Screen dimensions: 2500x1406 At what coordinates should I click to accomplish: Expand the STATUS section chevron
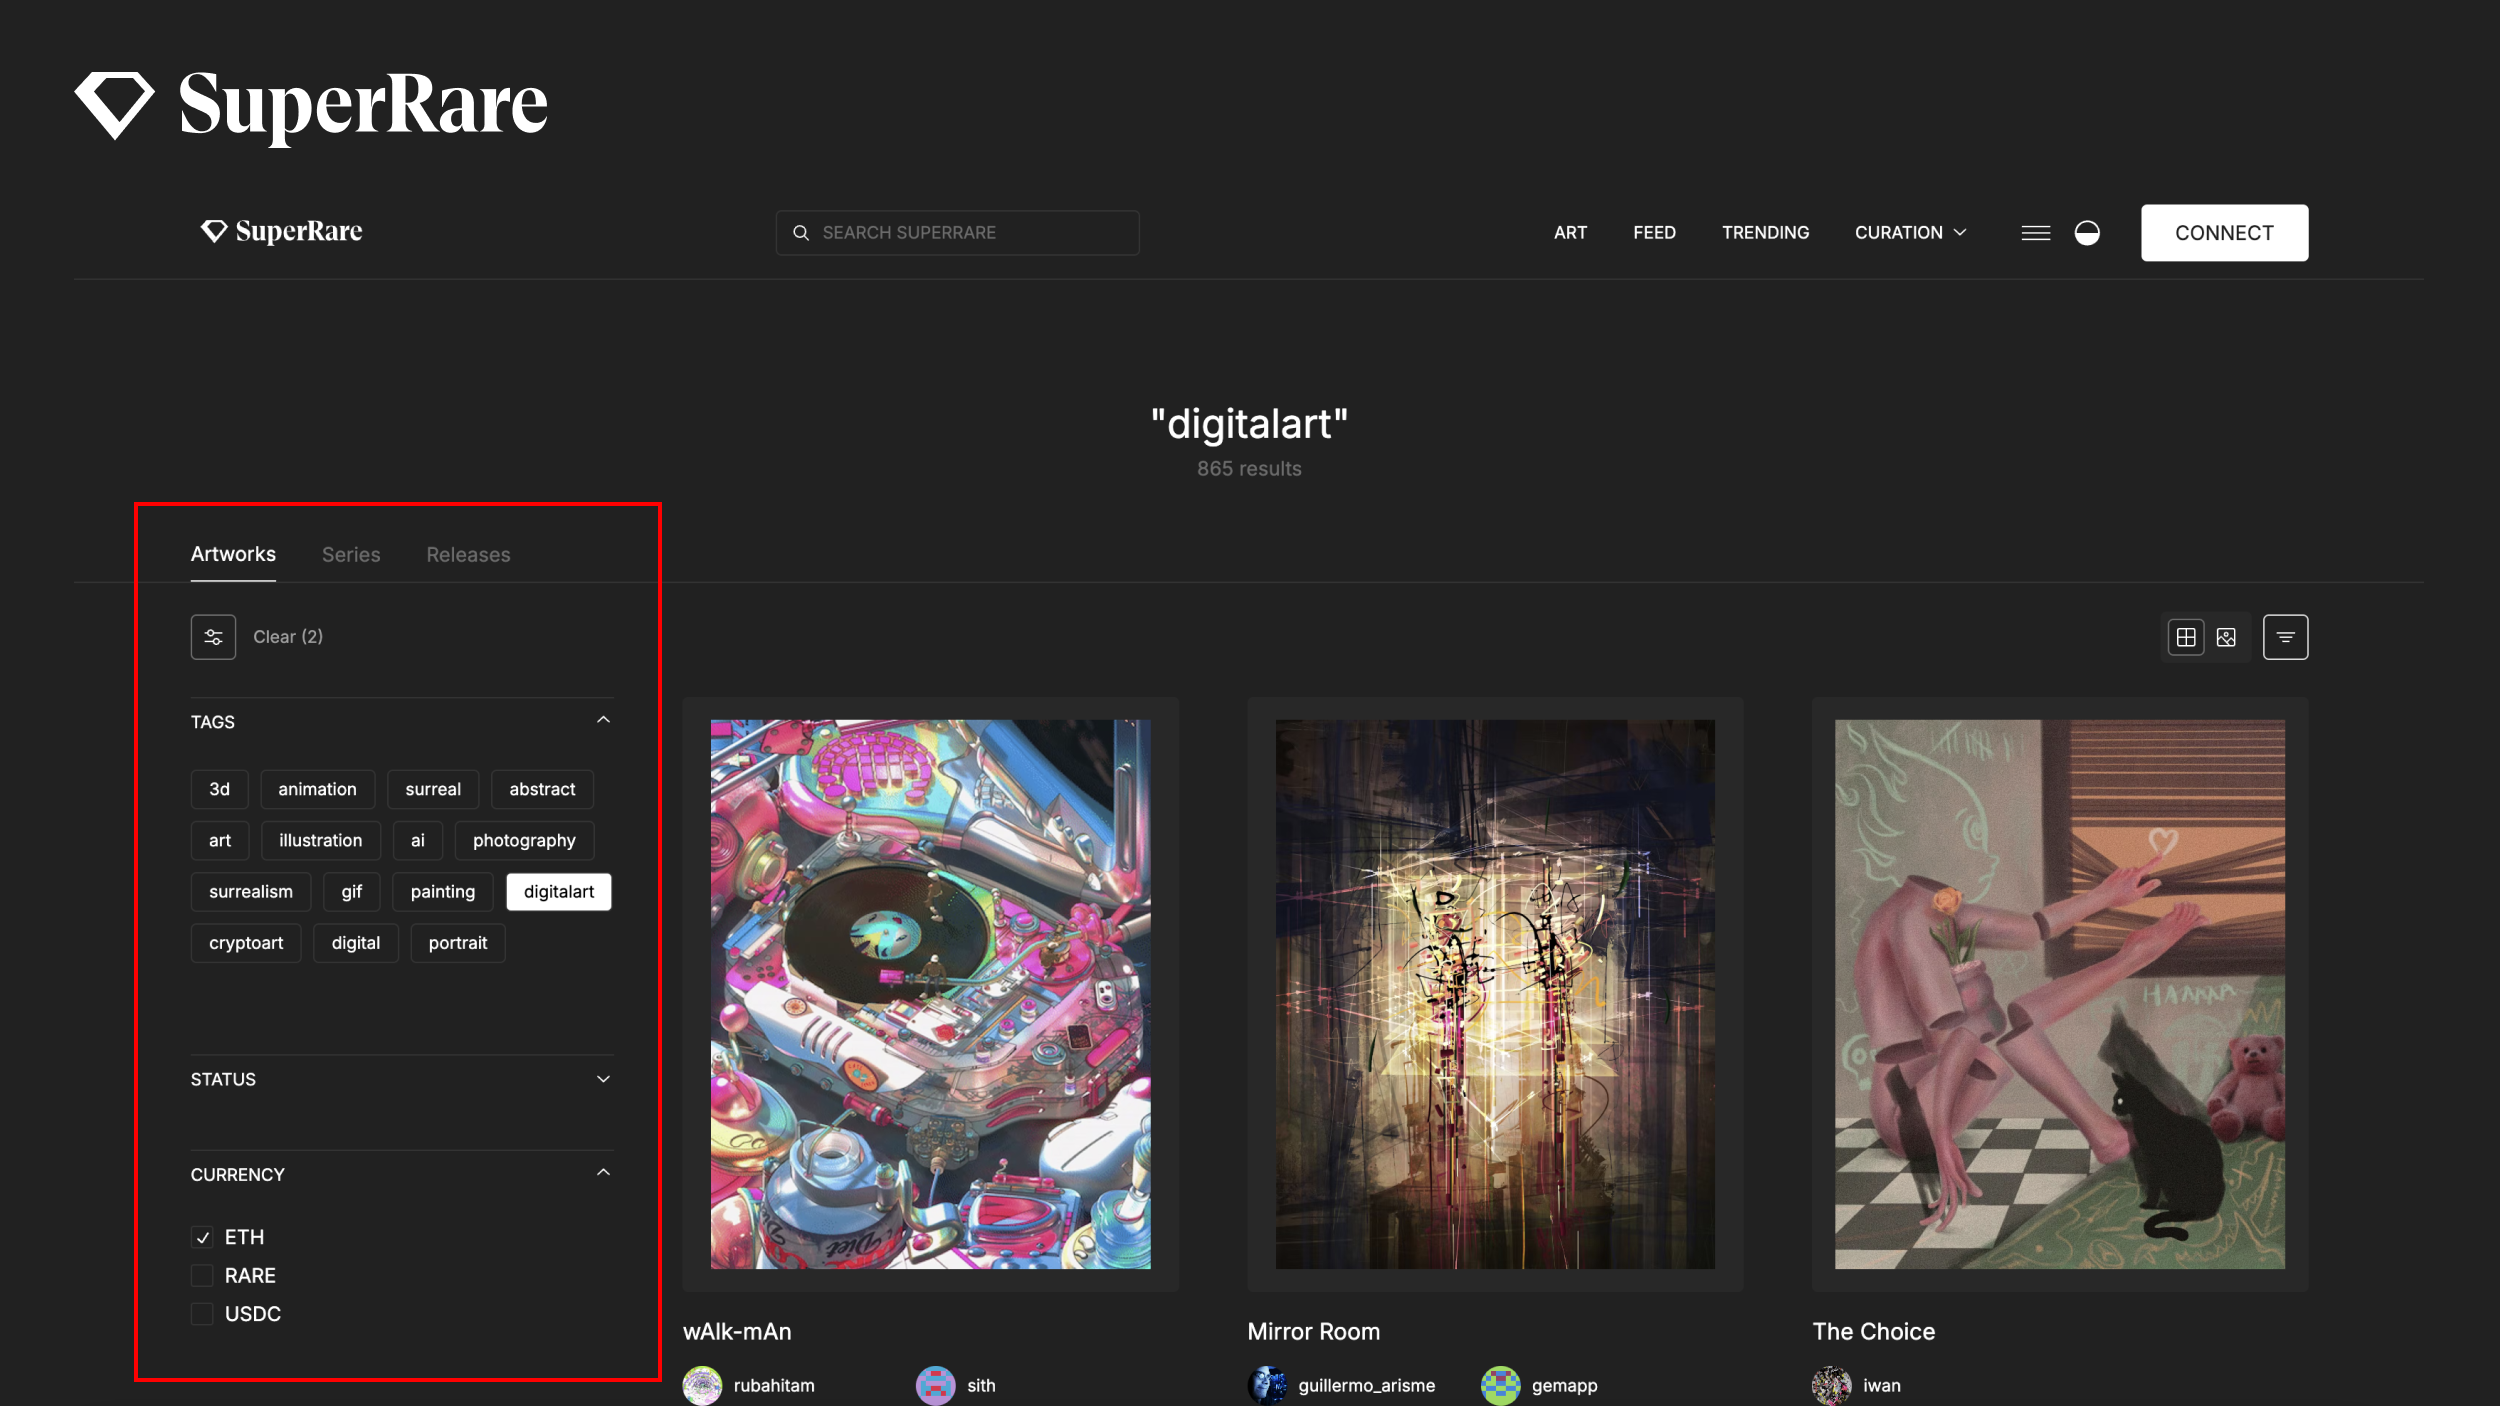[x=603, y=1079]
